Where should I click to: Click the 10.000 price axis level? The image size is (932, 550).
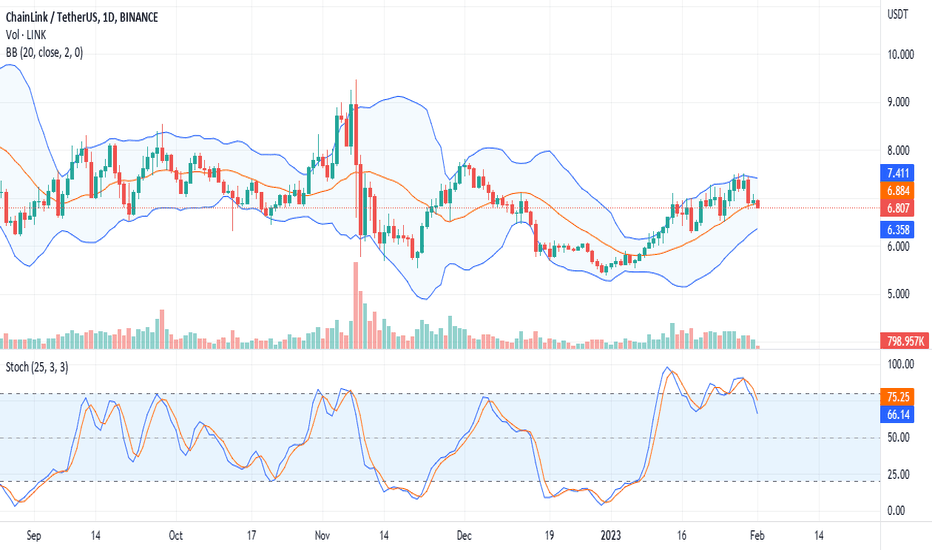pos(900,55)
